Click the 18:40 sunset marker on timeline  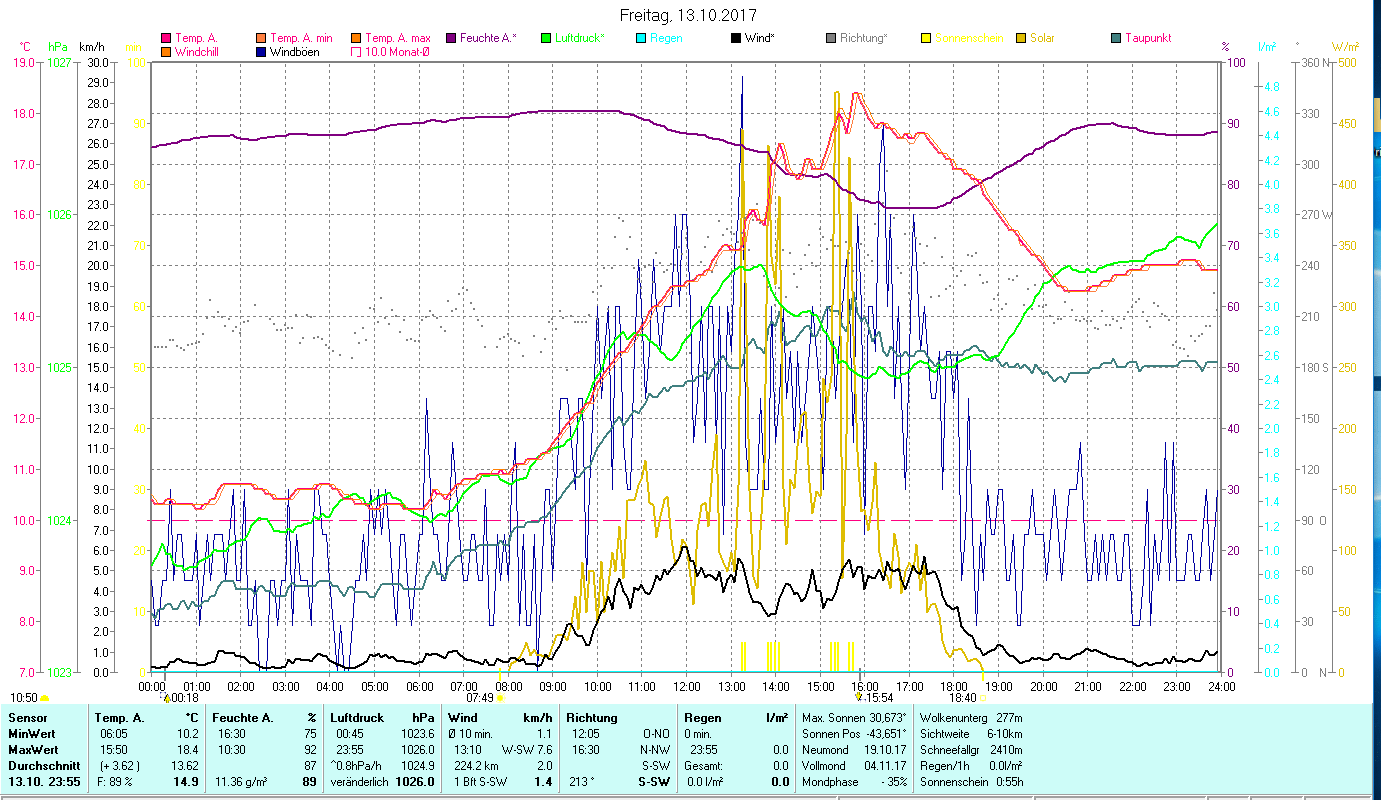click(x=962, y=698)
